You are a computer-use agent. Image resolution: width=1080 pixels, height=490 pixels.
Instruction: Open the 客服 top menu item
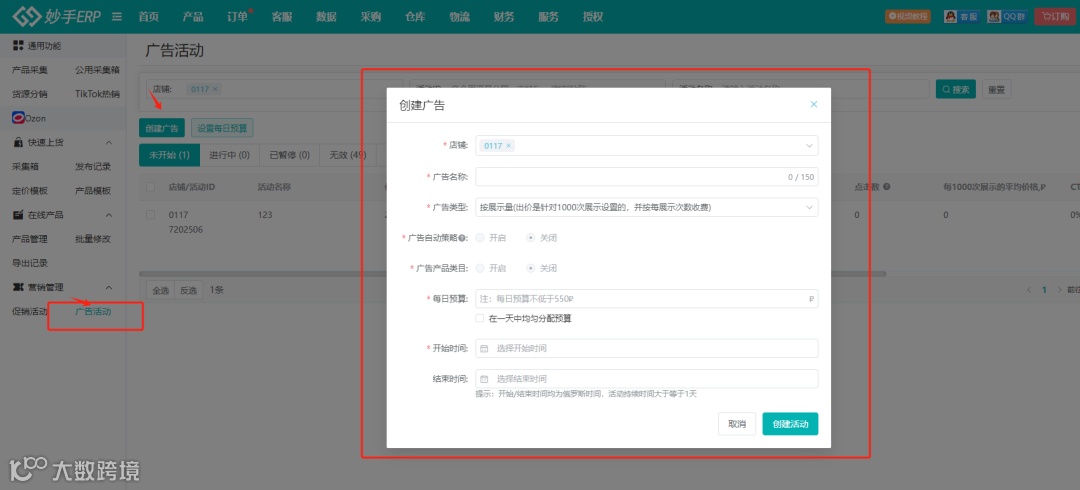(282, 17)
